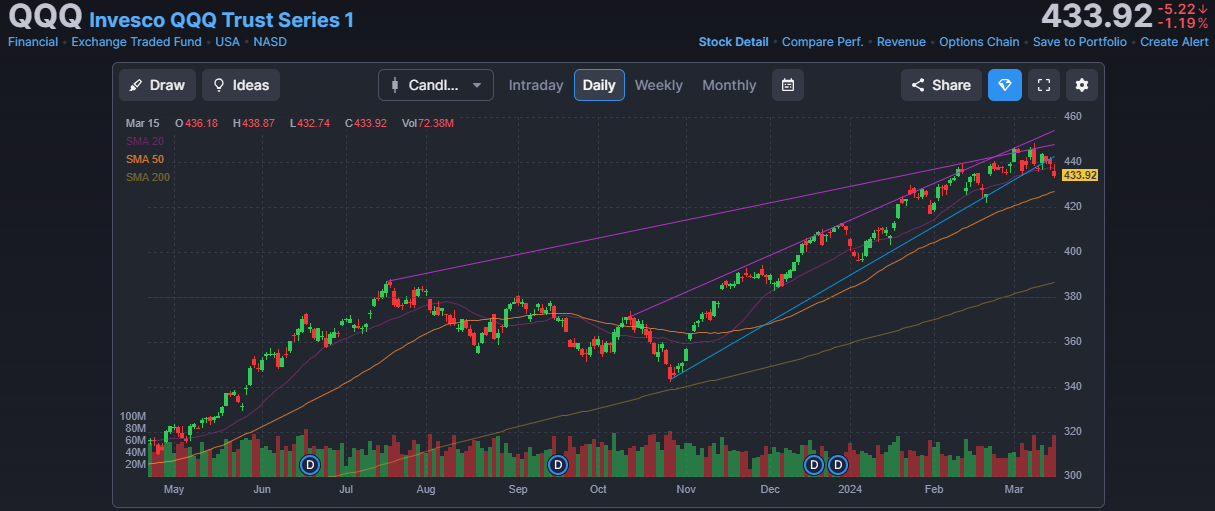Click the USA country link

(x=227, y=42)
